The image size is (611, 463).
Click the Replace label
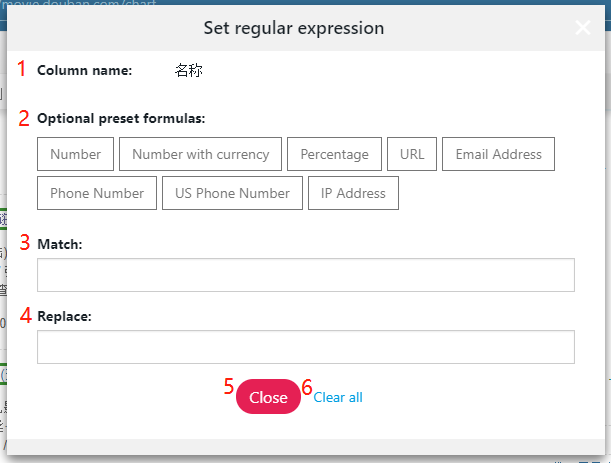pos(64,316)
